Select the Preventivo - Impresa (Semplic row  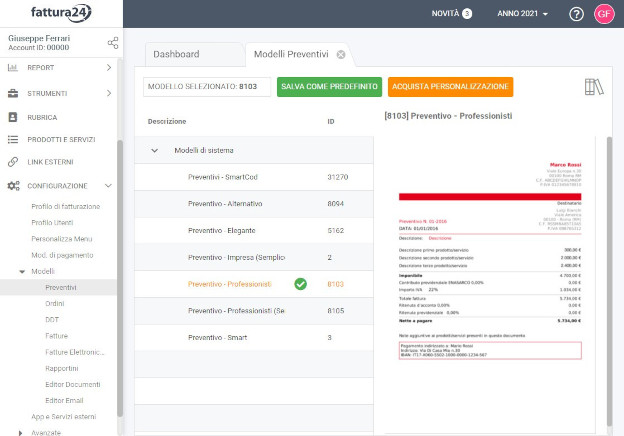[x=254, y=257]
